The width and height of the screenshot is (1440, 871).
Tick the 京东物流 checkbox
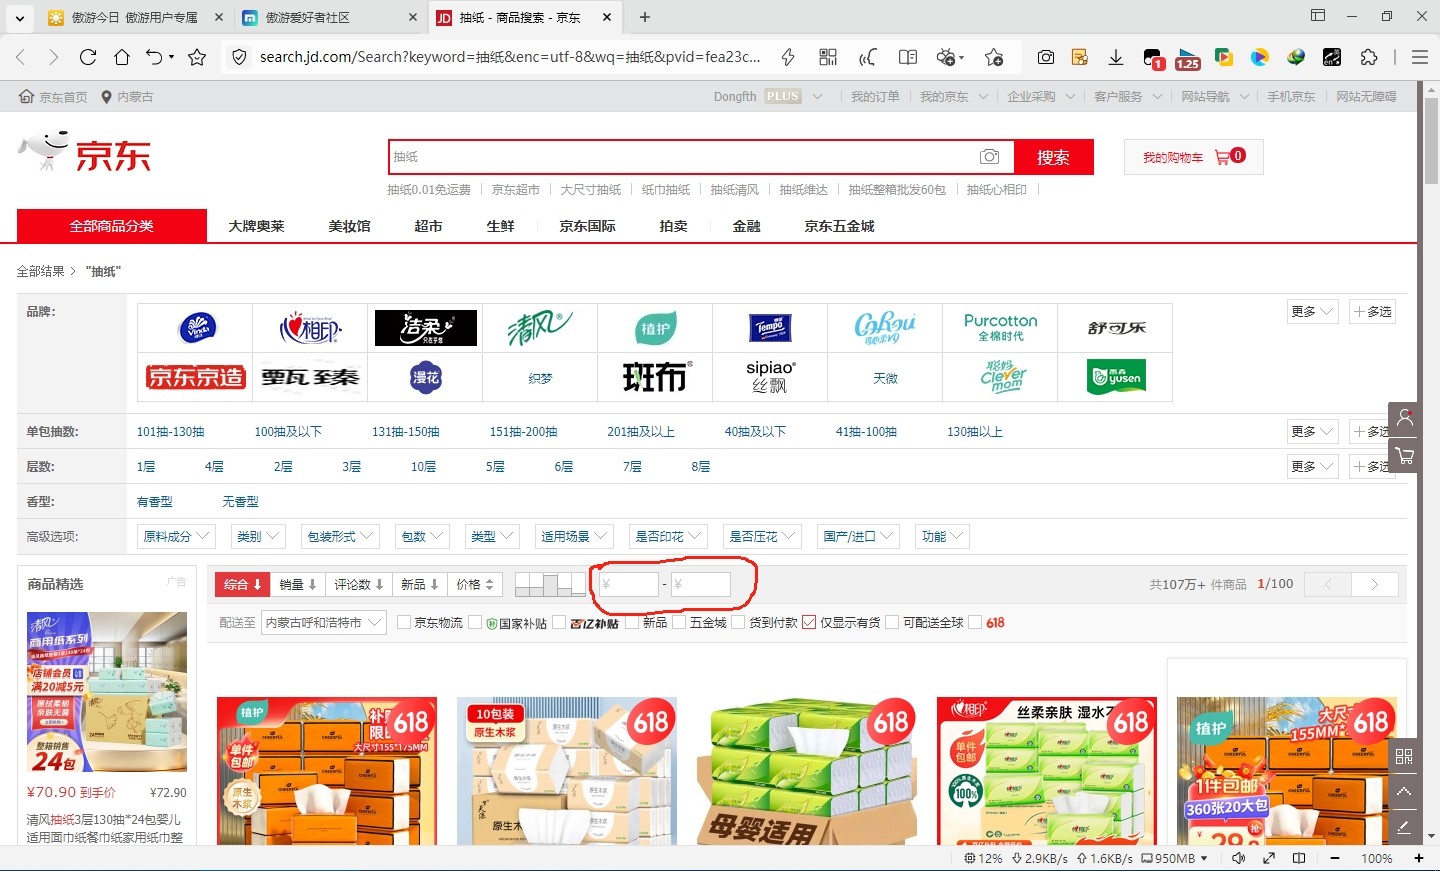coord(404,623)
